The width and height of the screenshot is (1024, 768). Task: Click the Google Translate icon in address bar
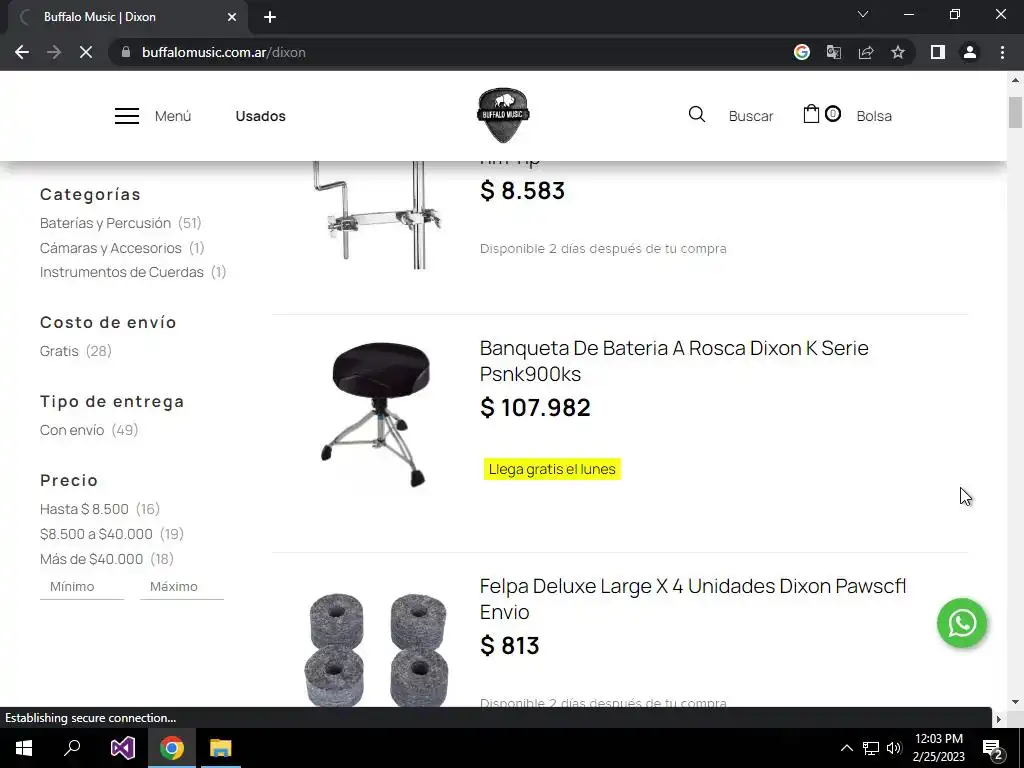coord(834,52)
